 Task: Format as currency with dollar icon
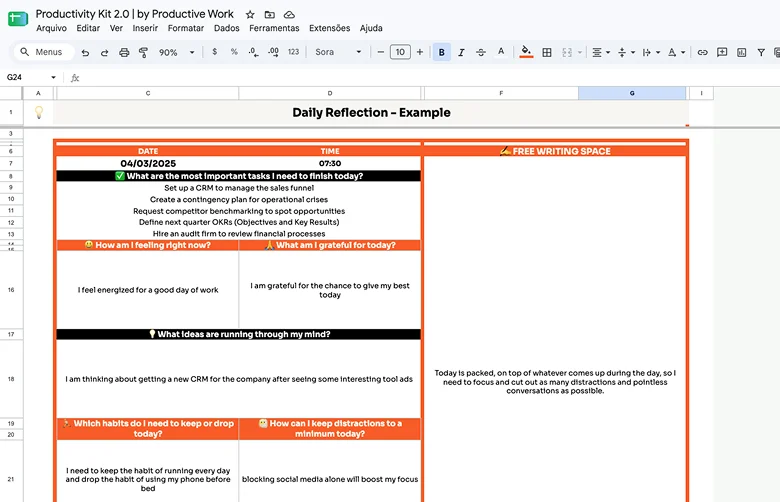click(214, 52)
